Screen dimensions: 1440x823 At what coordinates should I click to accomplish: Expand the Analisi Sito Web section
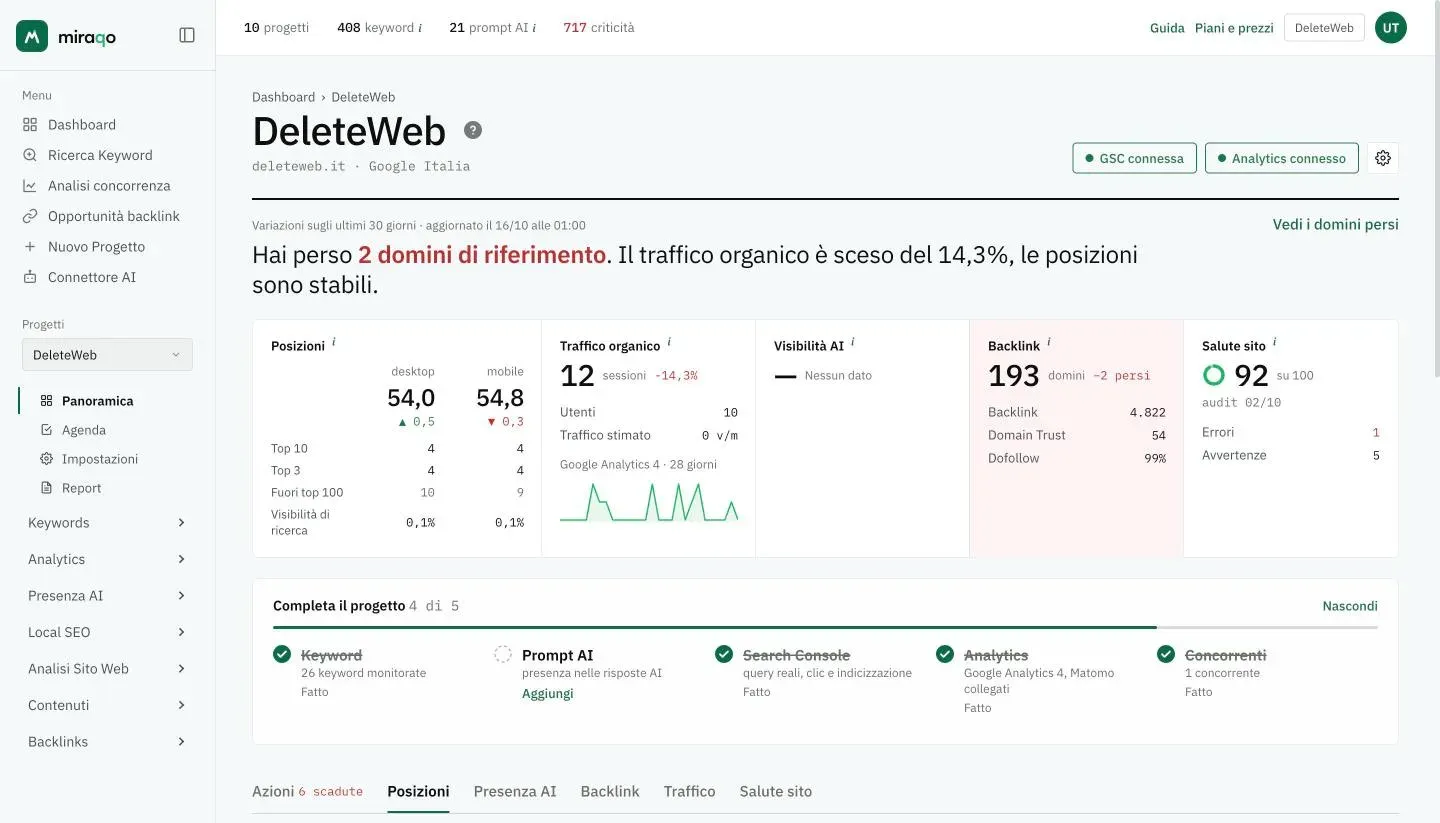pos(107,669)
